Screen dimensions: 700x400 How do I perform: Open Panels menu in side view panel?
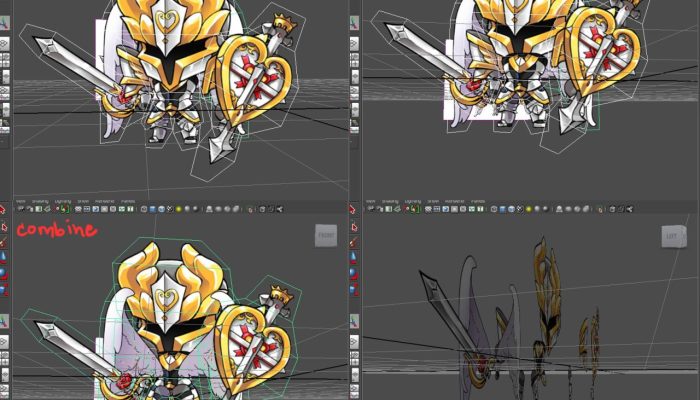(x=480, y=201)
